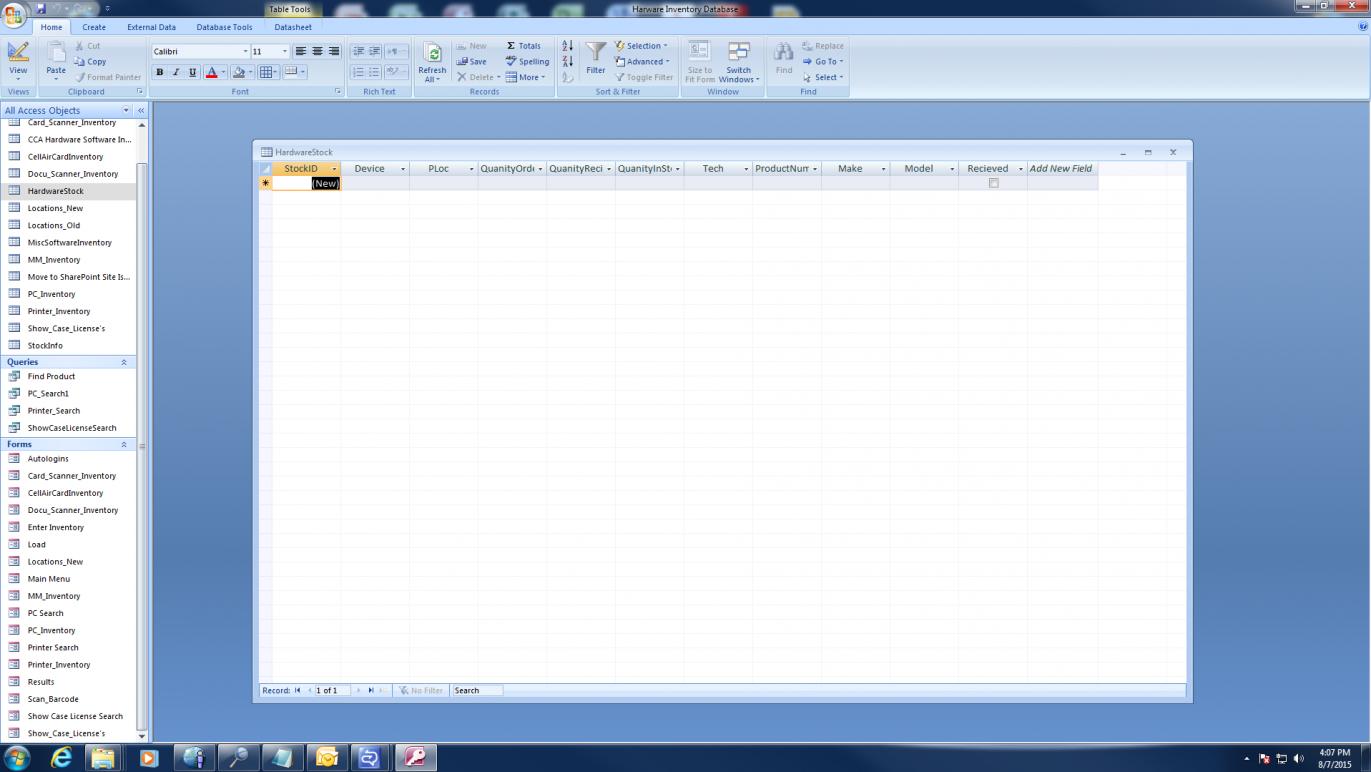Screen dimensions: 1371x772
Task: Switch to the Home ribbon tab
Action: point(51,27)
